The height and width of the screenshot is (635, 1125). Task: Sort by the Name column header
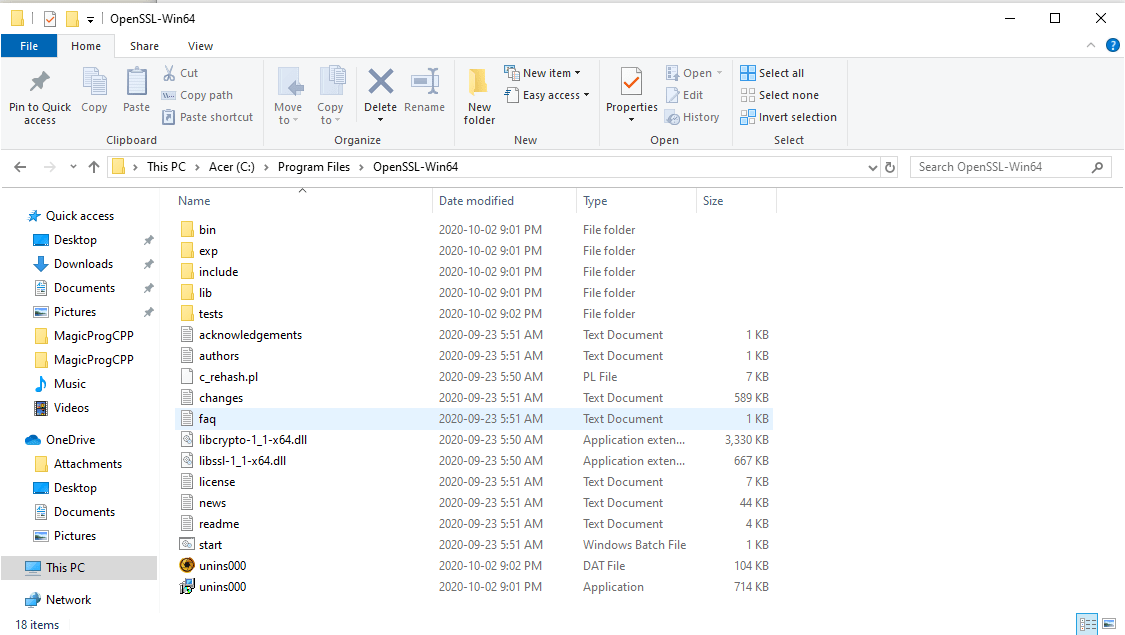click(302, 201)
